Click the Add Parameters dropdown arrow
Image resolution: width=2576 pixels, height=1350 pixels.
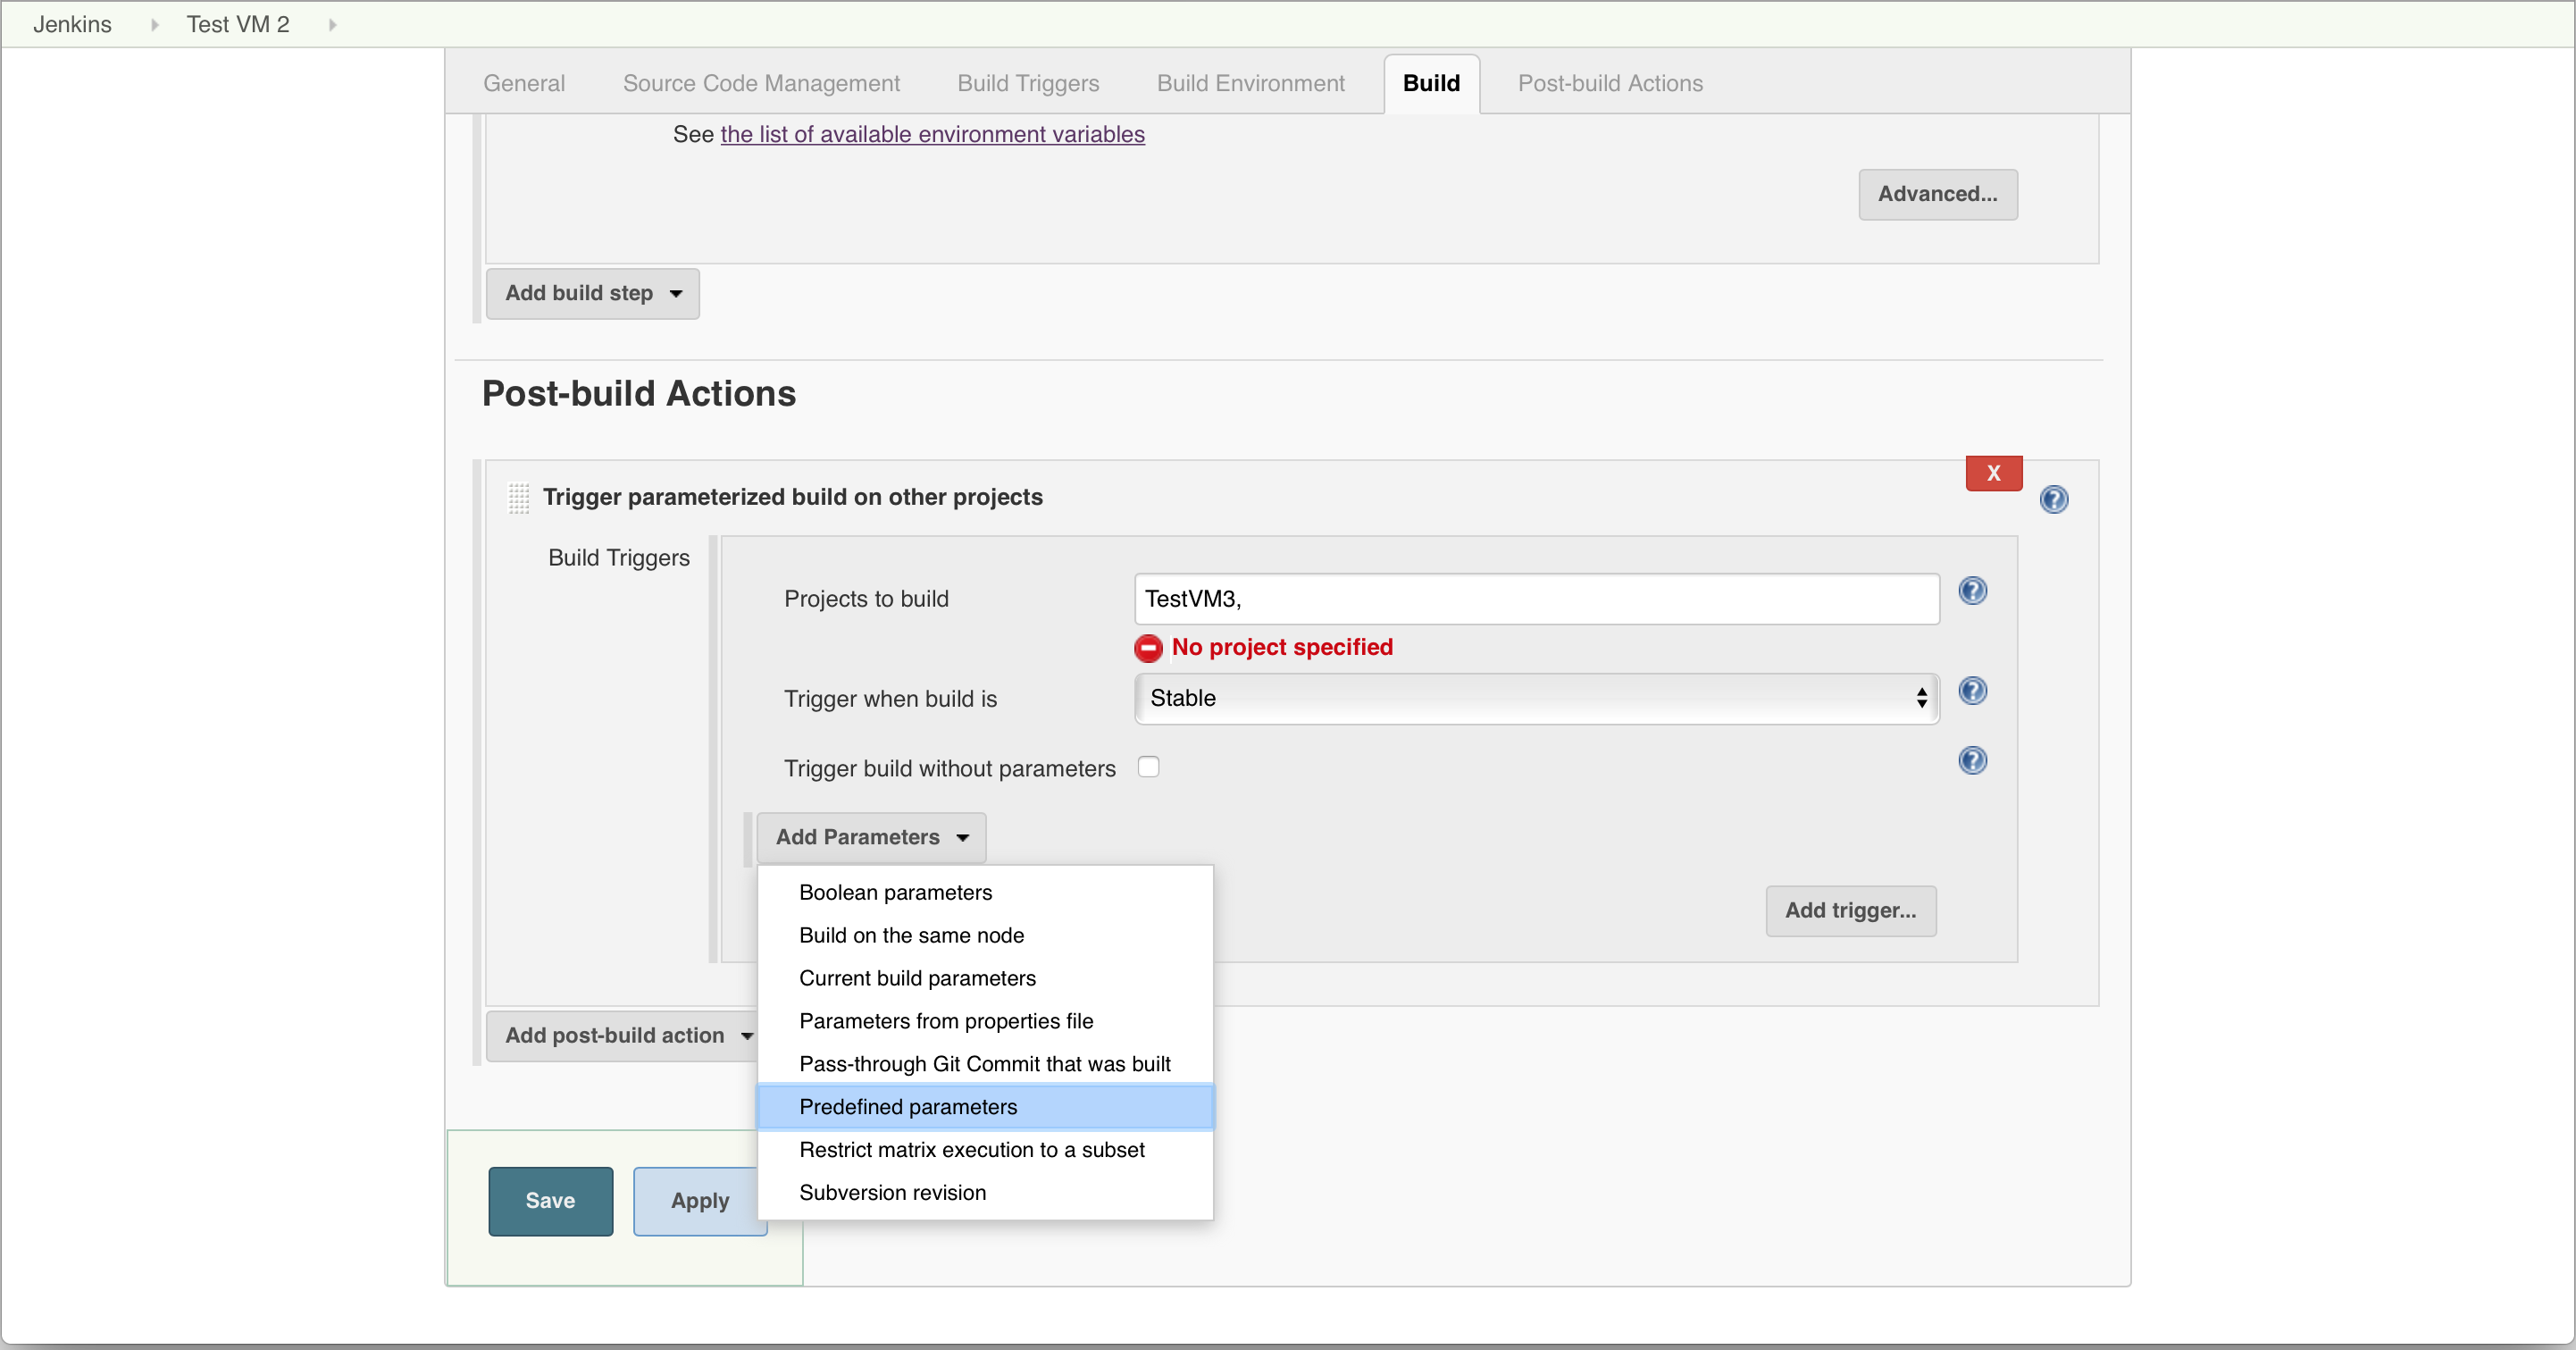pos(961,837)
